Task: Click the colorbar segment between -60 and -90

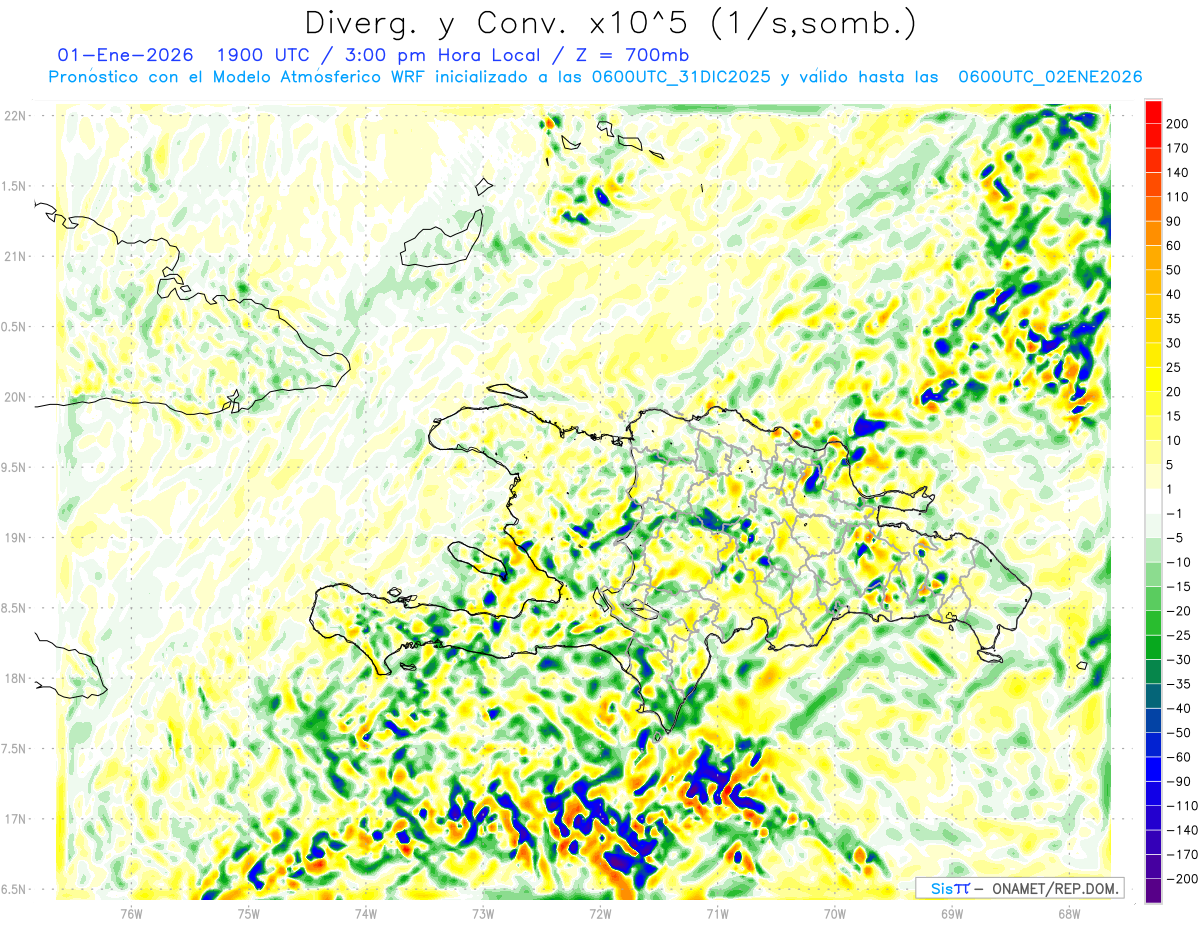Action: pyautogui.click(x=1153, y=769)
